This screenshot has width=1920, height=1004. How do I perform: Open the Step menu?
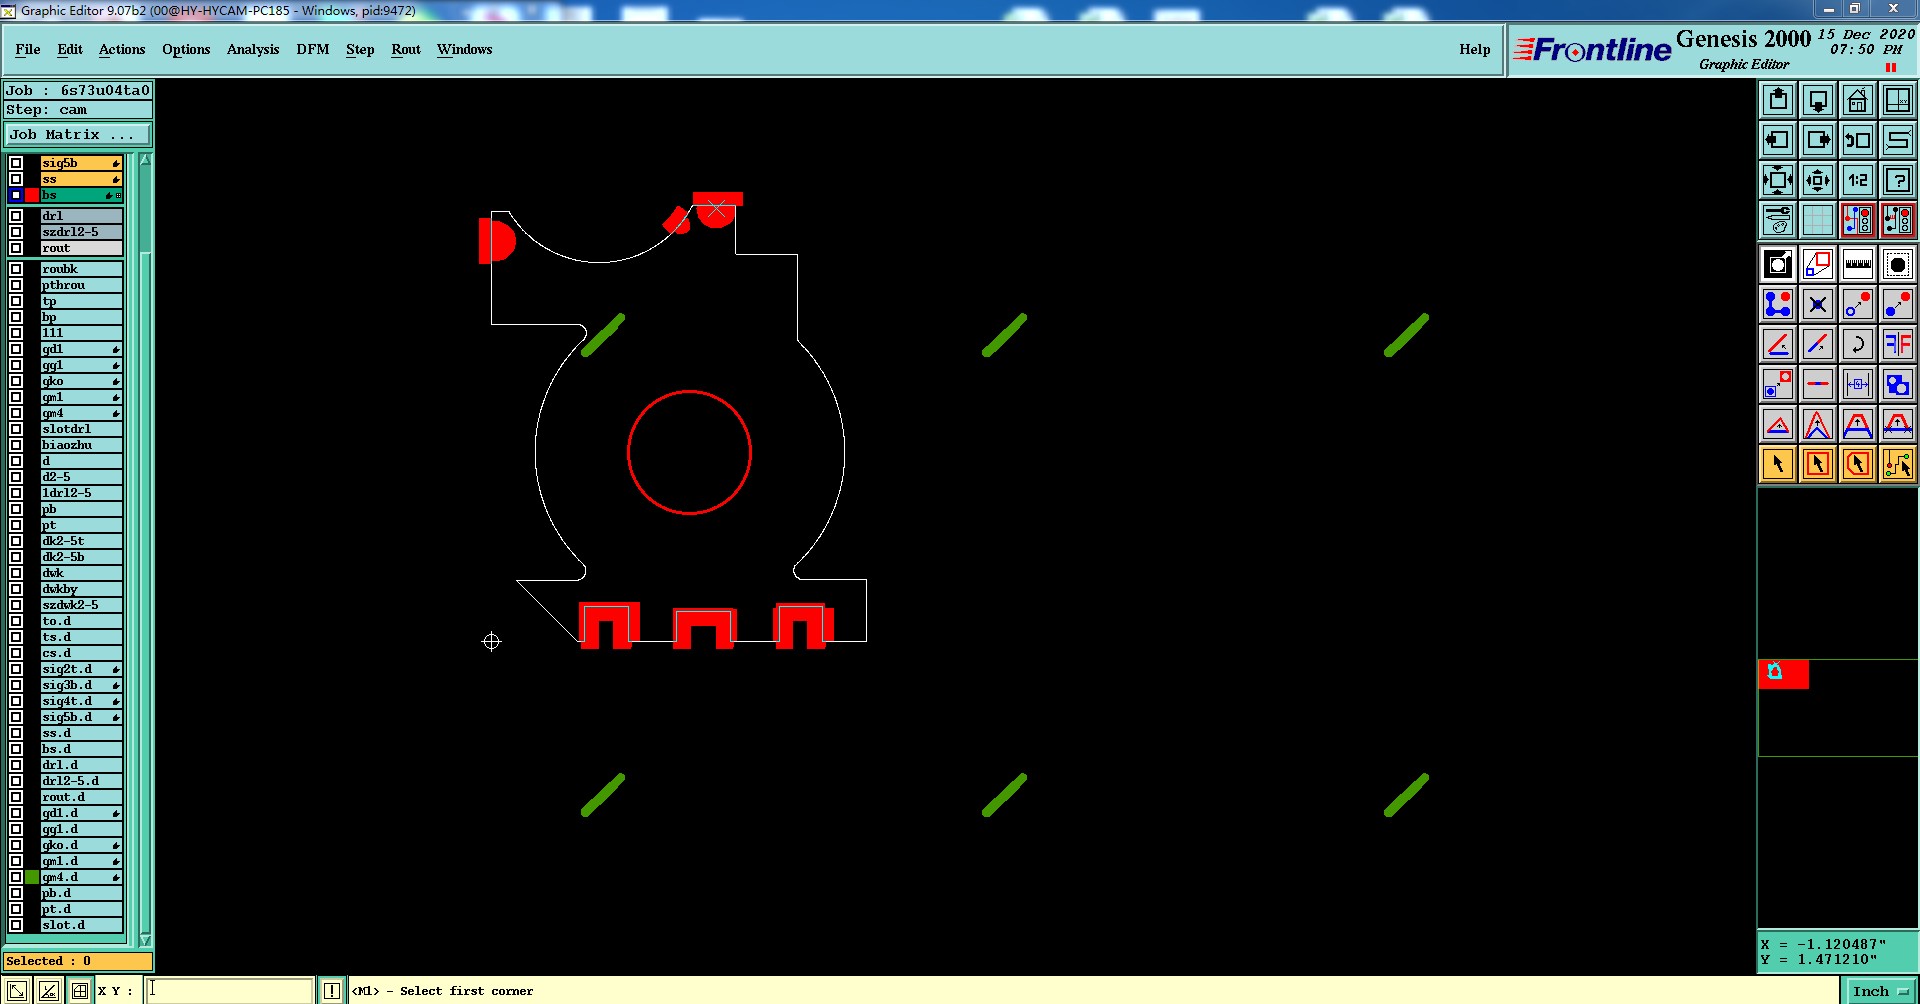click(x=360, y=49)
